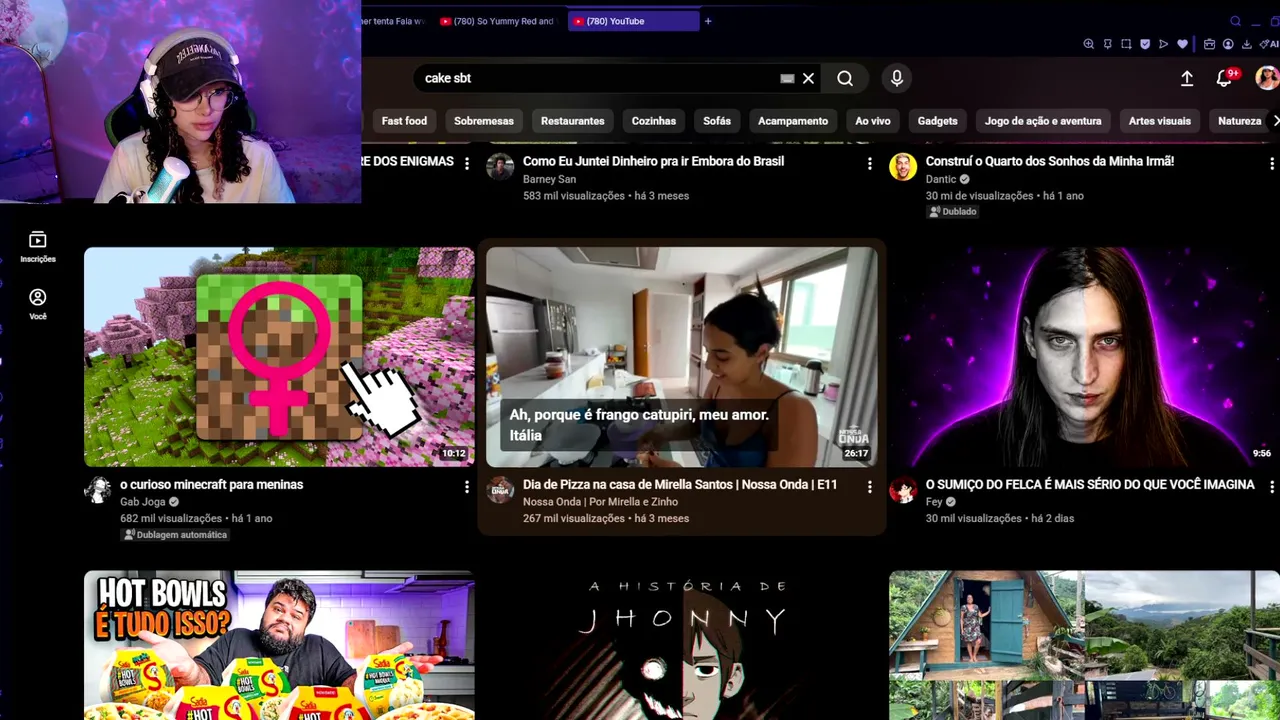Viewport: 1280px width, 720px height.
Task: Open more options for Gab Joga minecraft video
Action: coord(466,487)
